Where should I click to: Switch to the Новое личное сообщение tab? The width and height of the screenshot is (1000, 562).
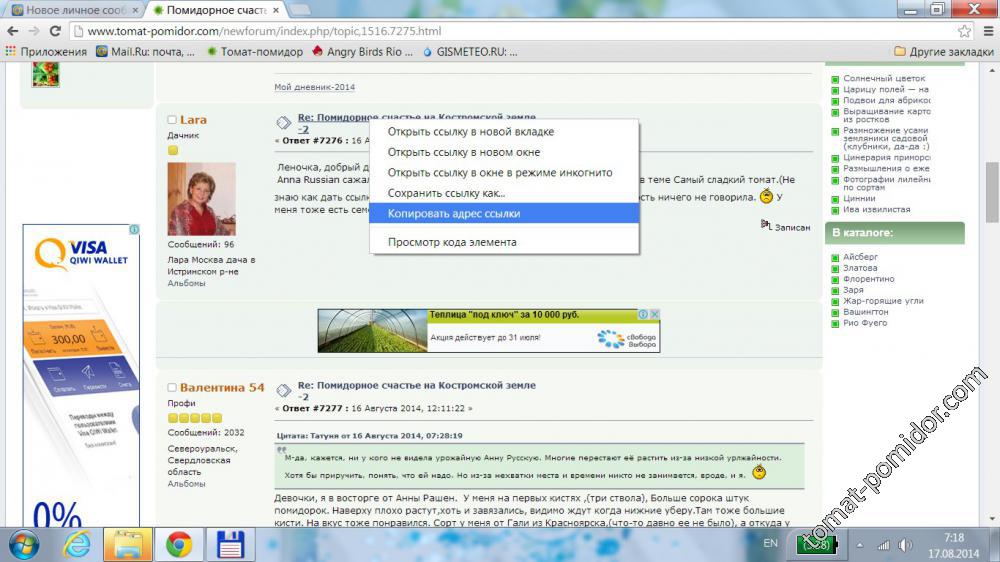click(70, 10)
